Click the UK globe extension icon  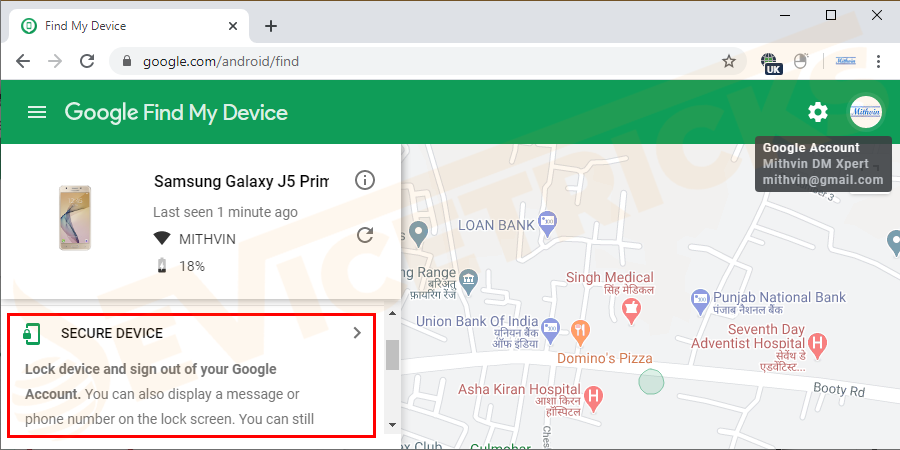771,63
